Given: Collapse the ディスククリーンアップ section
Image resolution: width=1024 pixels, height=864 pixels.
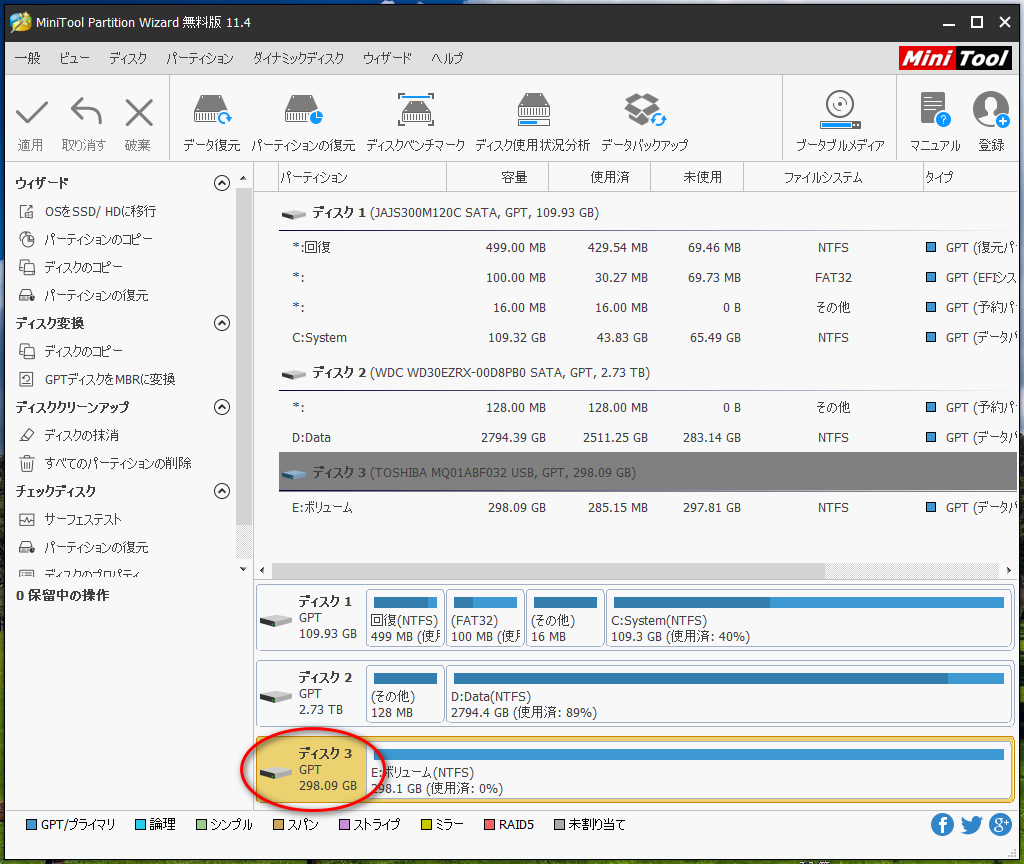Looking at the screenshot, I should [222, 407].
